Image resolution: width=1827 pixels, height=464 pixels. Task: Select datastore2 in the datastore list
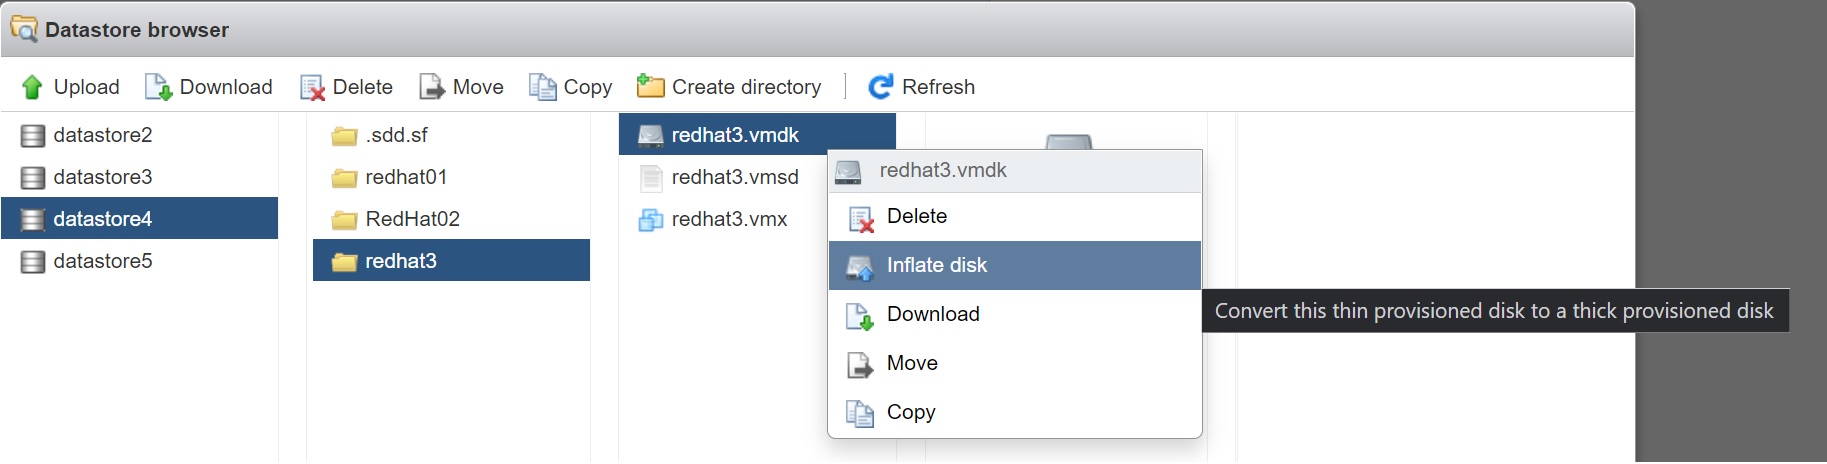click(102, 135)
